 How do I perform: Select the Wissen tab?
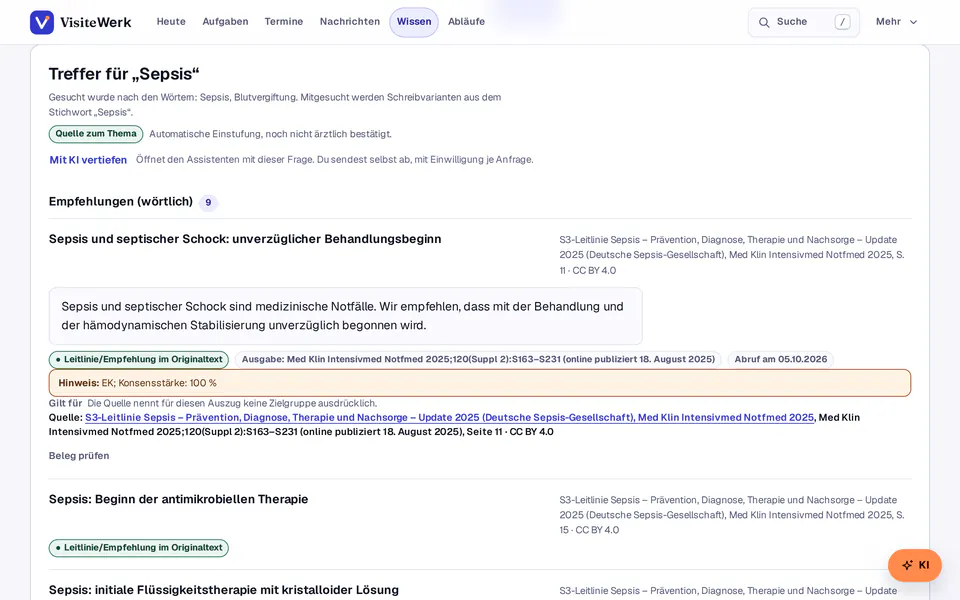[x=414, y=22]
